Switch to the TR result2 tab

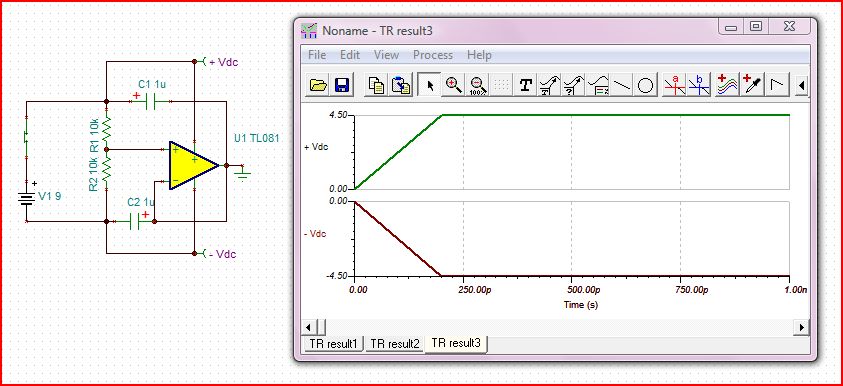click(395, 344)
